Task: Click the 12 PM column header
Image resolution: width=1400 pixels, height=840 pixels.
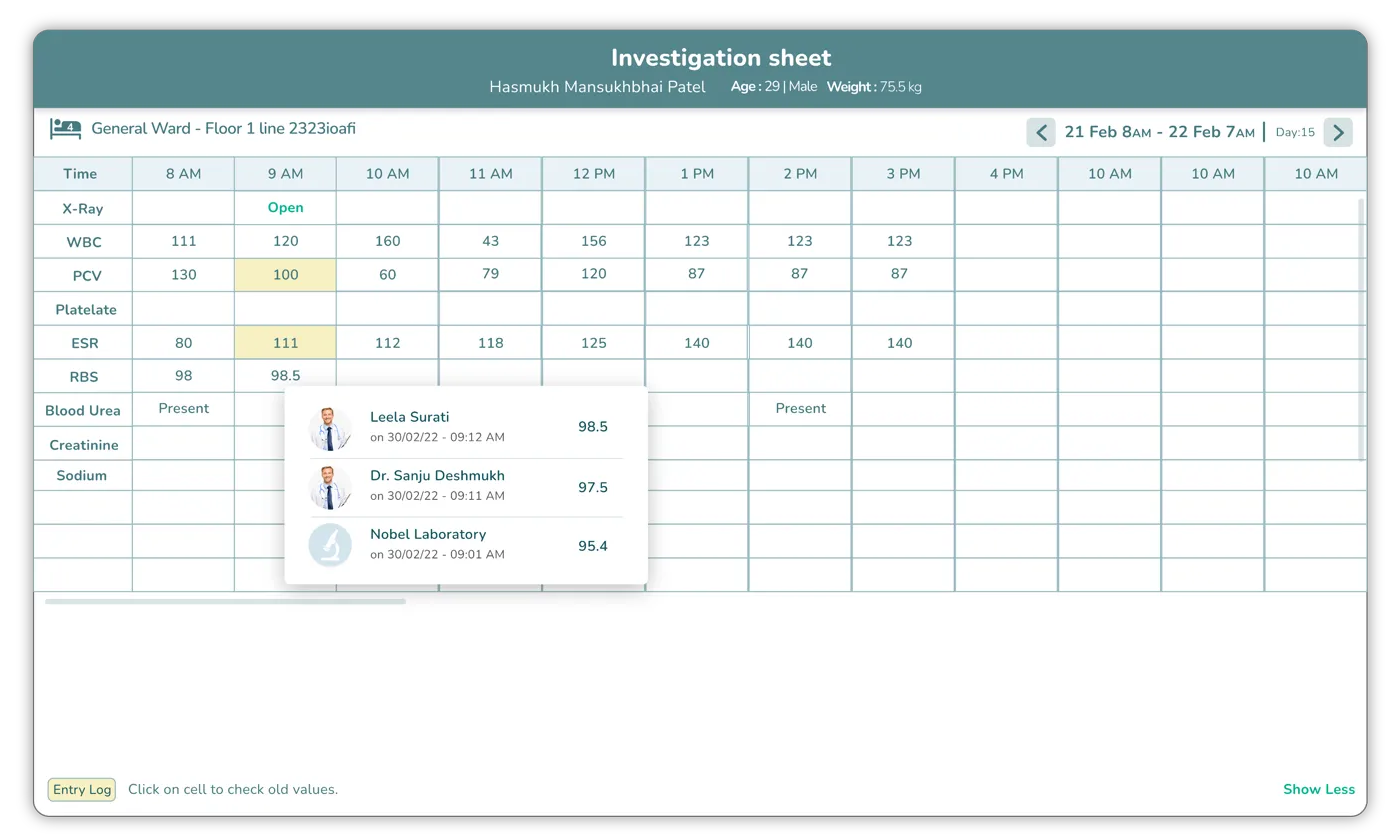Action: pos(593,174)
